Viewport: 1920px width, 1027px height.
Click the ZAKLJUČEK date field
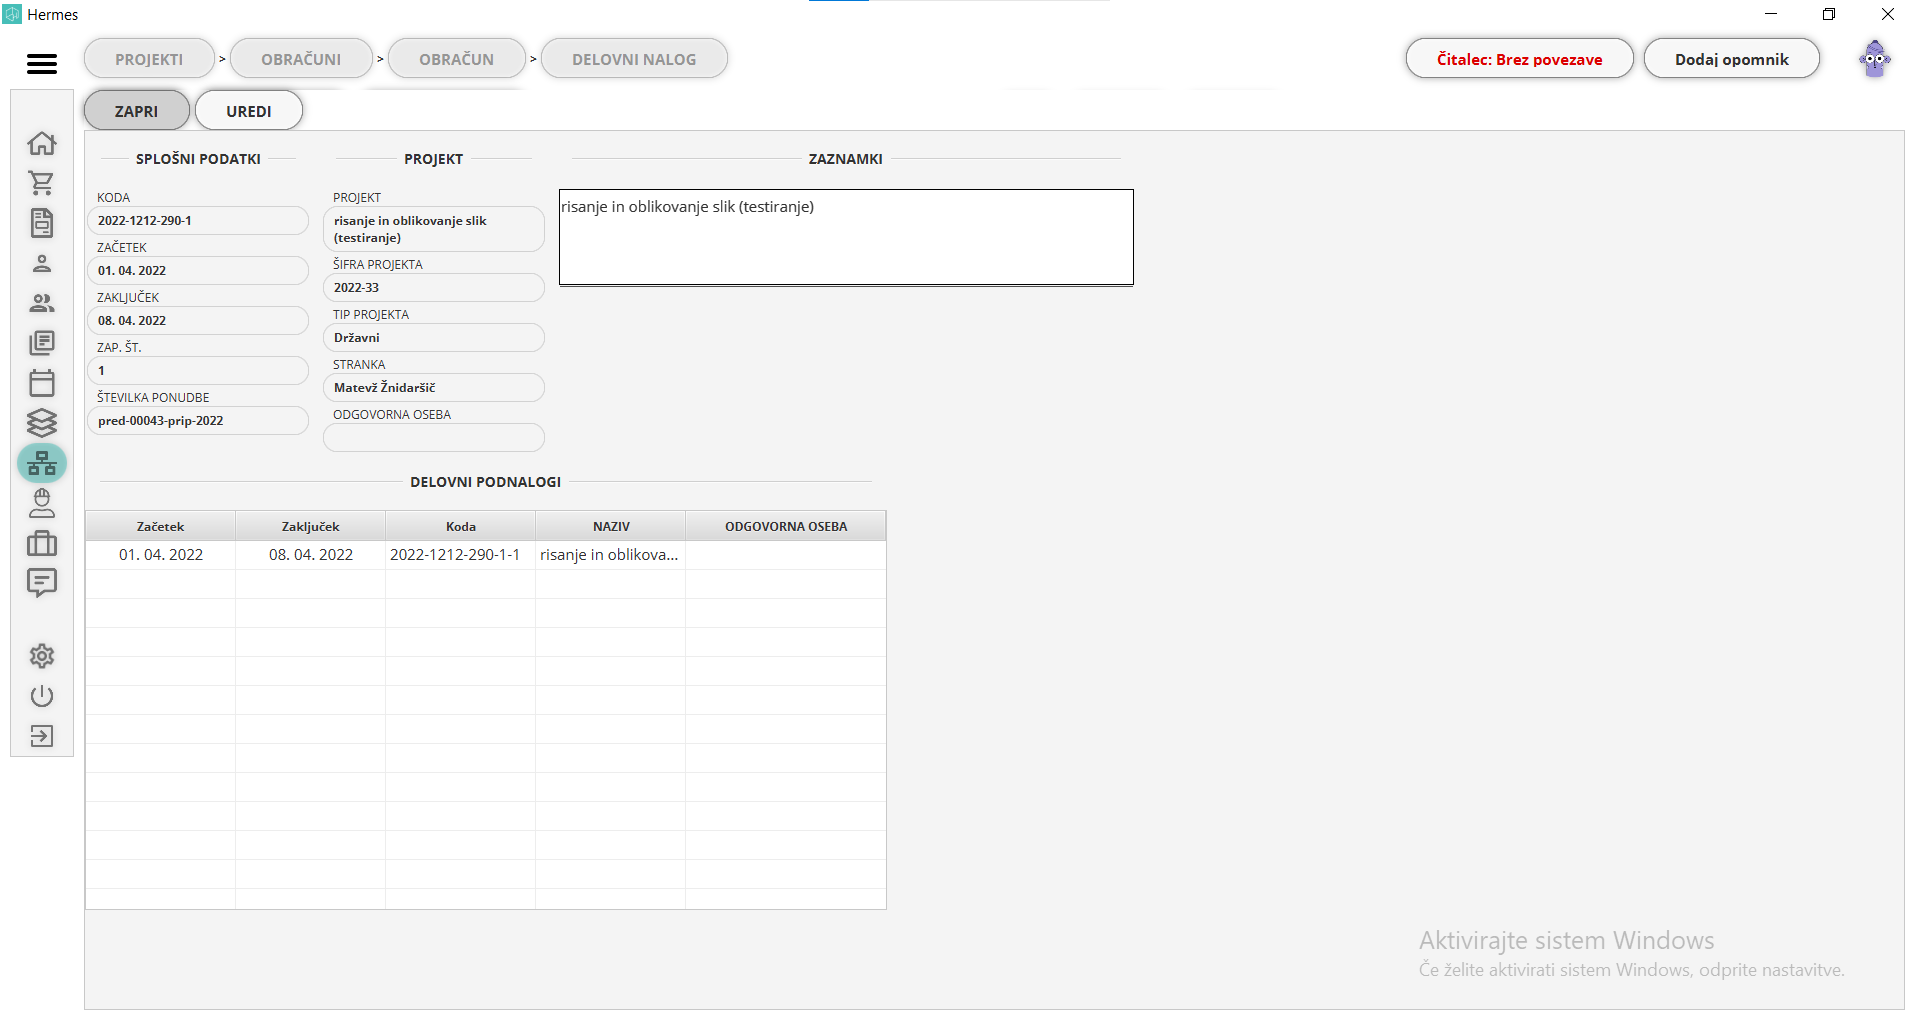coord(198,321)
